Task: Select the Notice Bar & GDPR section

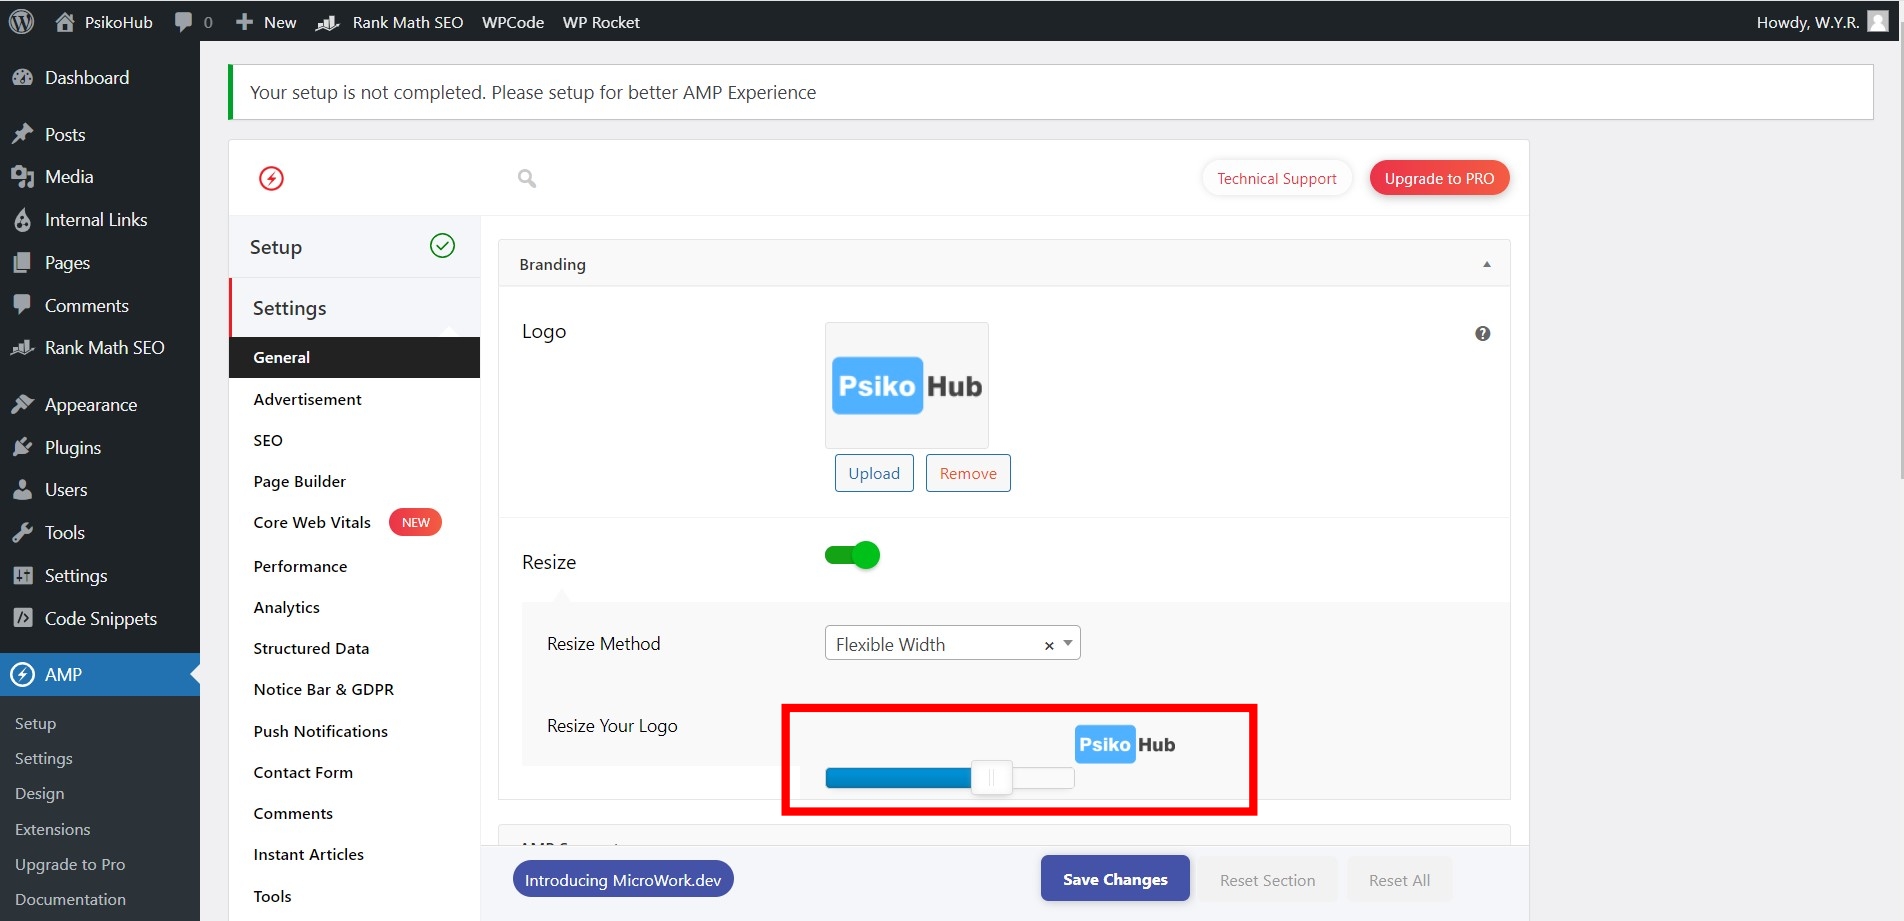Action: (x=323, y=689)
